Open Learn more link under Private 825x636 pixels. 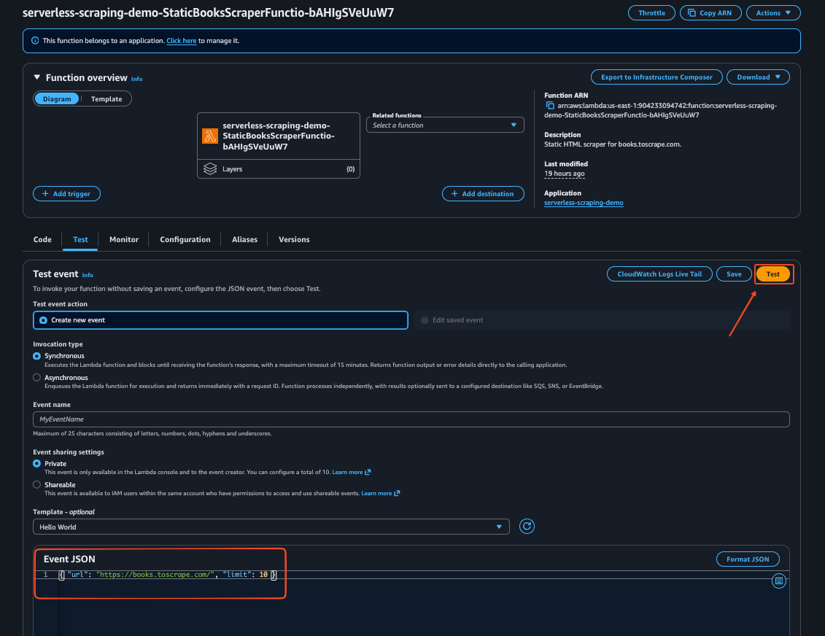(347, 472)
